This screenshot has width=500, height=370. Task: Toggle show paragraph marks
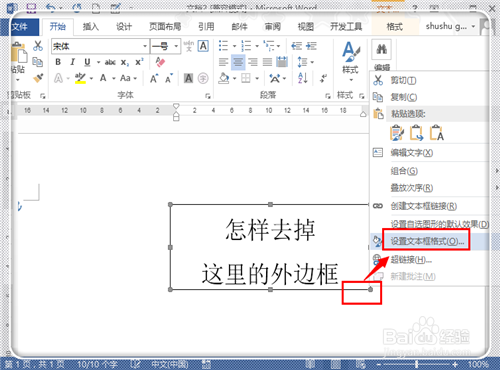pyautogui.click(x=323, y=79)
